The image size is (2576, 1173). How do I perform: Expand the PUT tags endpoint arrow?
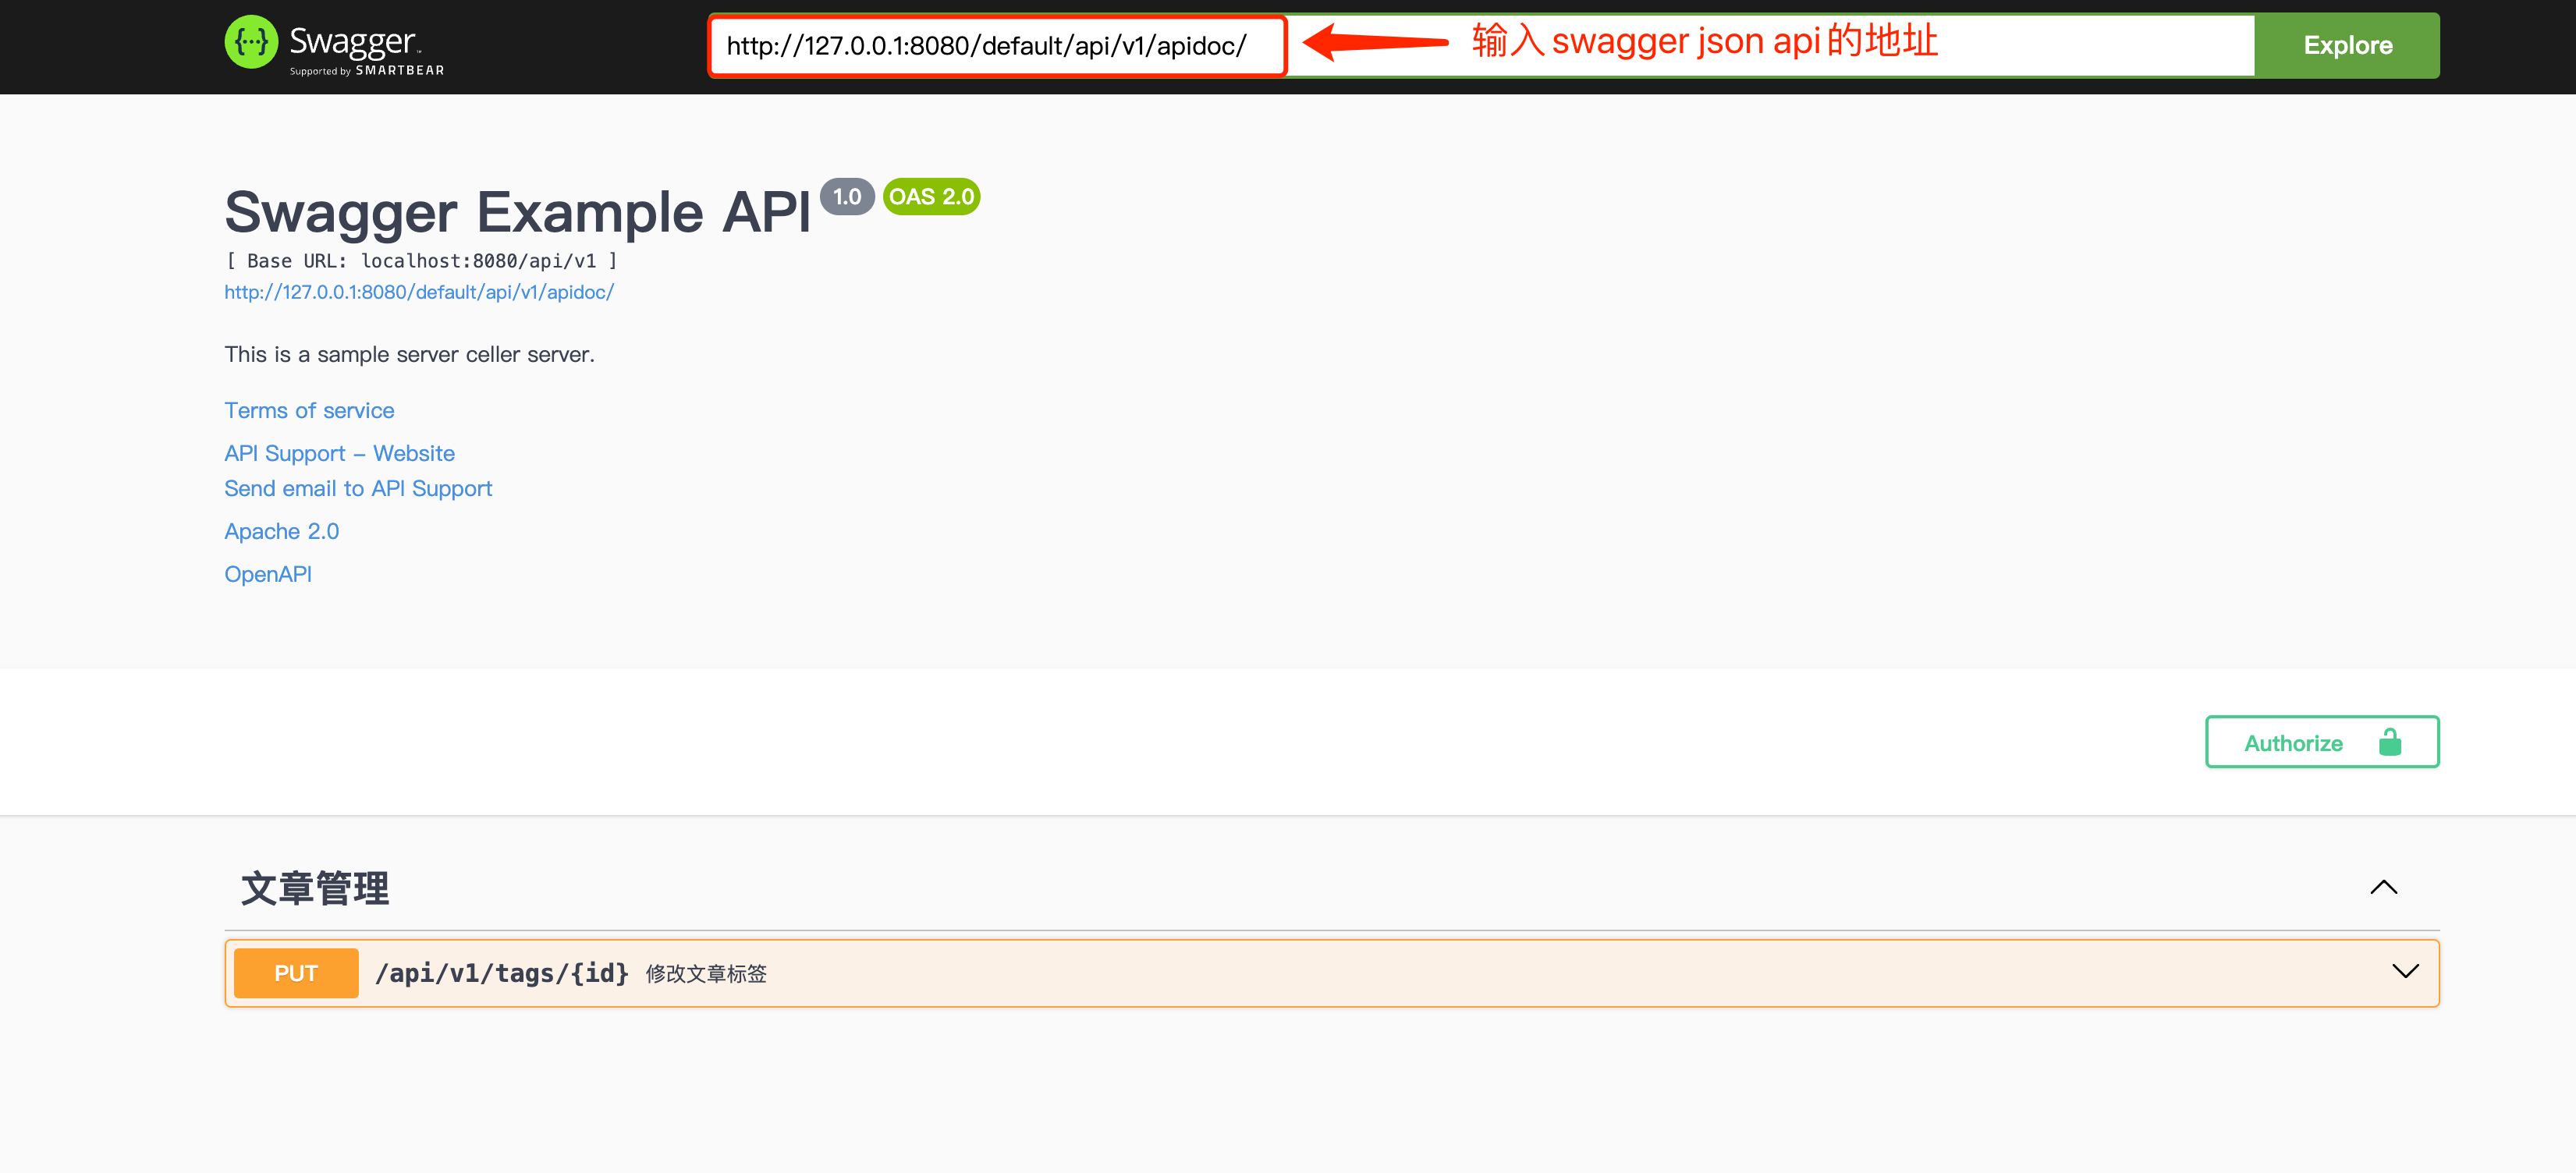pyautogui.click(x=2404, y=971)
